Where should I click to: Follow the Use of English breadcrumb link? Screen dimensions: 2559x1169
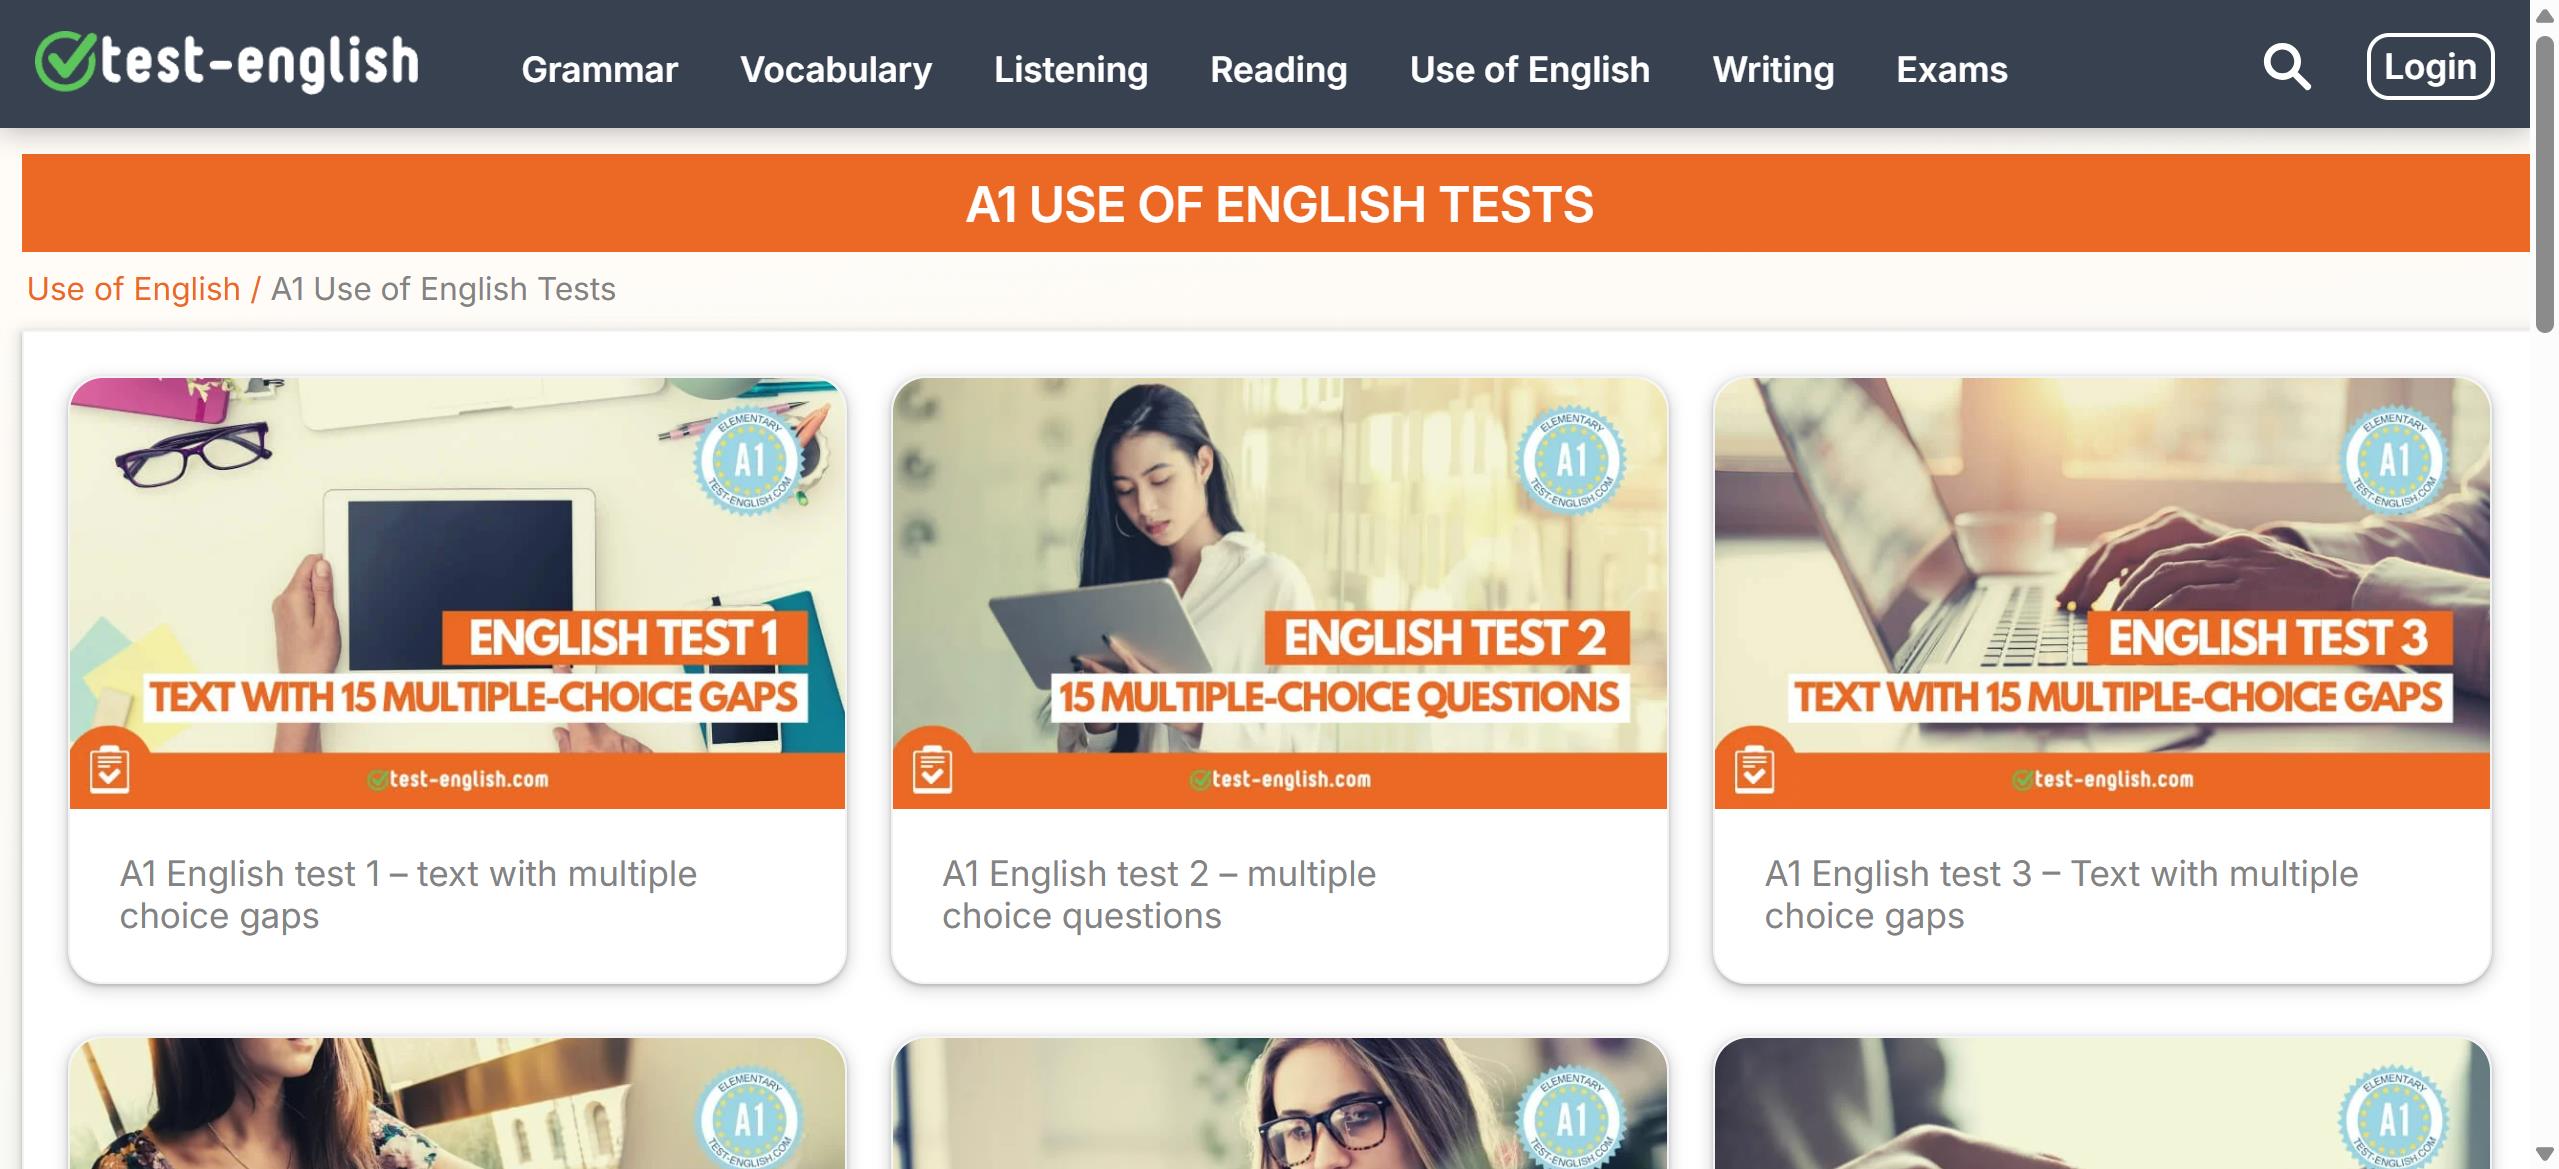(133, 289)
